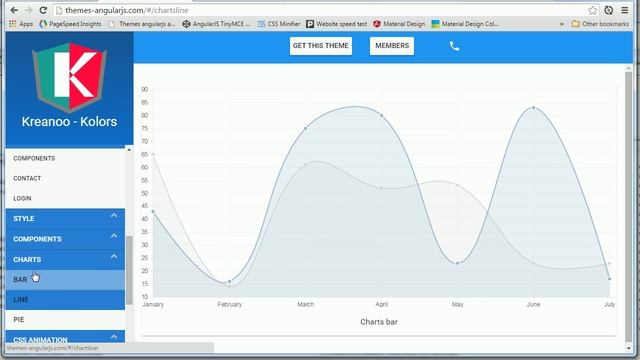Select the PIE chart menu item

(x=65, y=320)
